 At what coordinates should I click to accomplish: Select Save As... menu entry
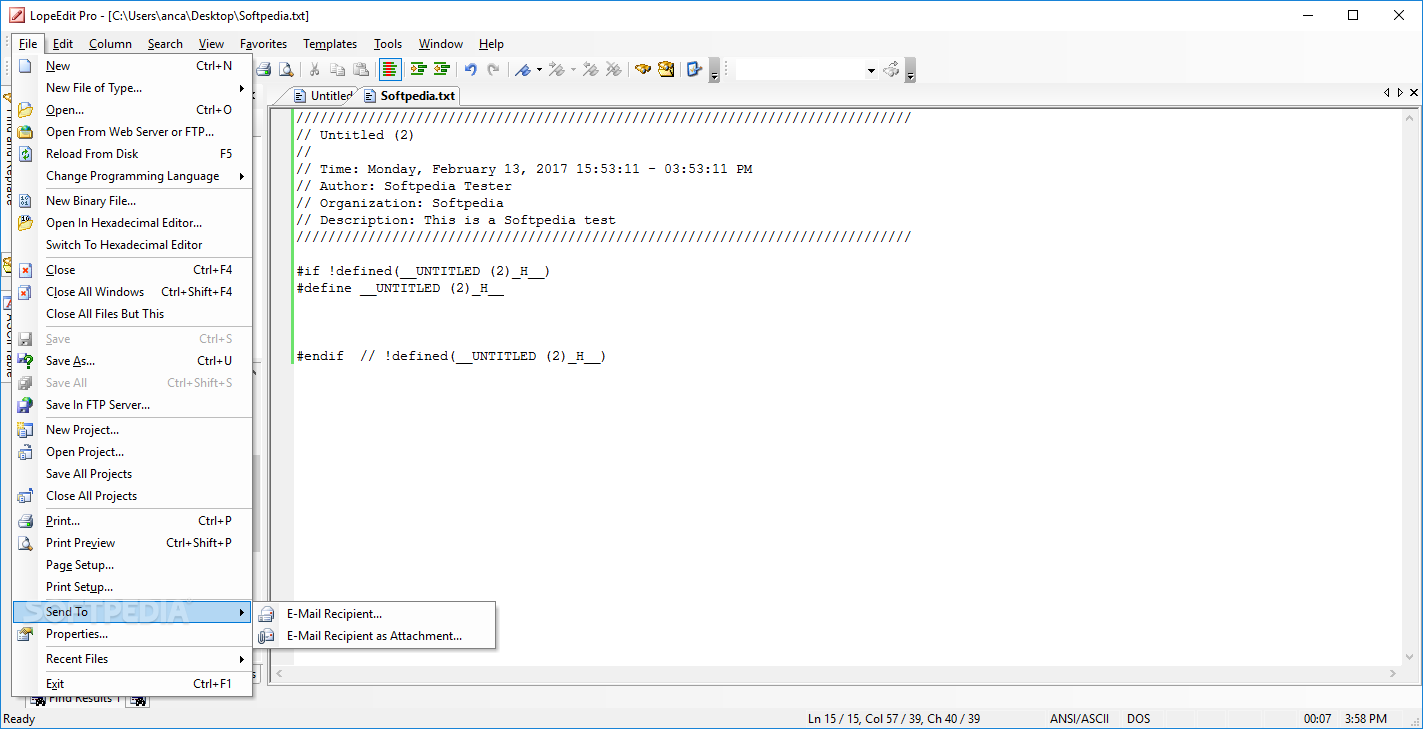132,361
